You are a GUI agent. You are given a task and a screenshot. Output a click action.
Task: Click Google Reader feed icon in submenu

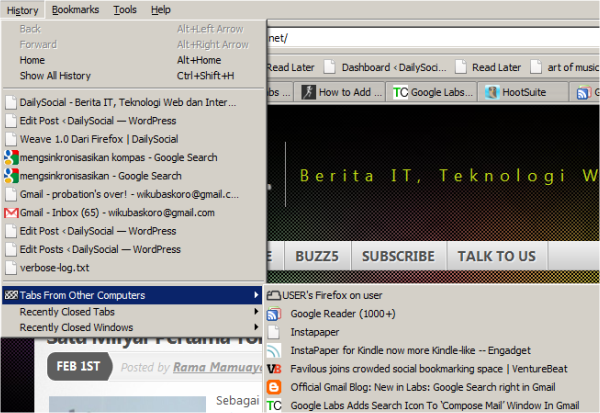[274, 314]
